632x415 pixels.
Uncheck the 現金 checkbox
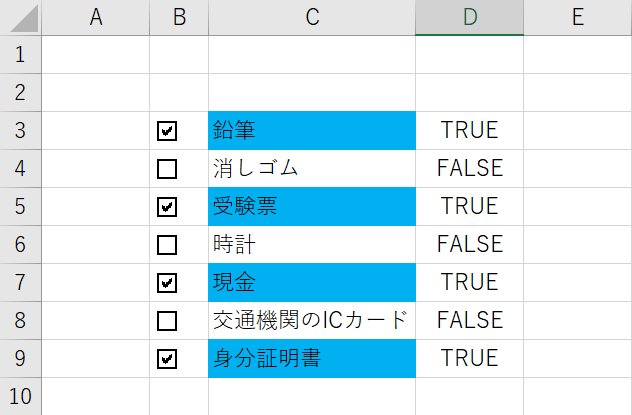tap(167, 283)
